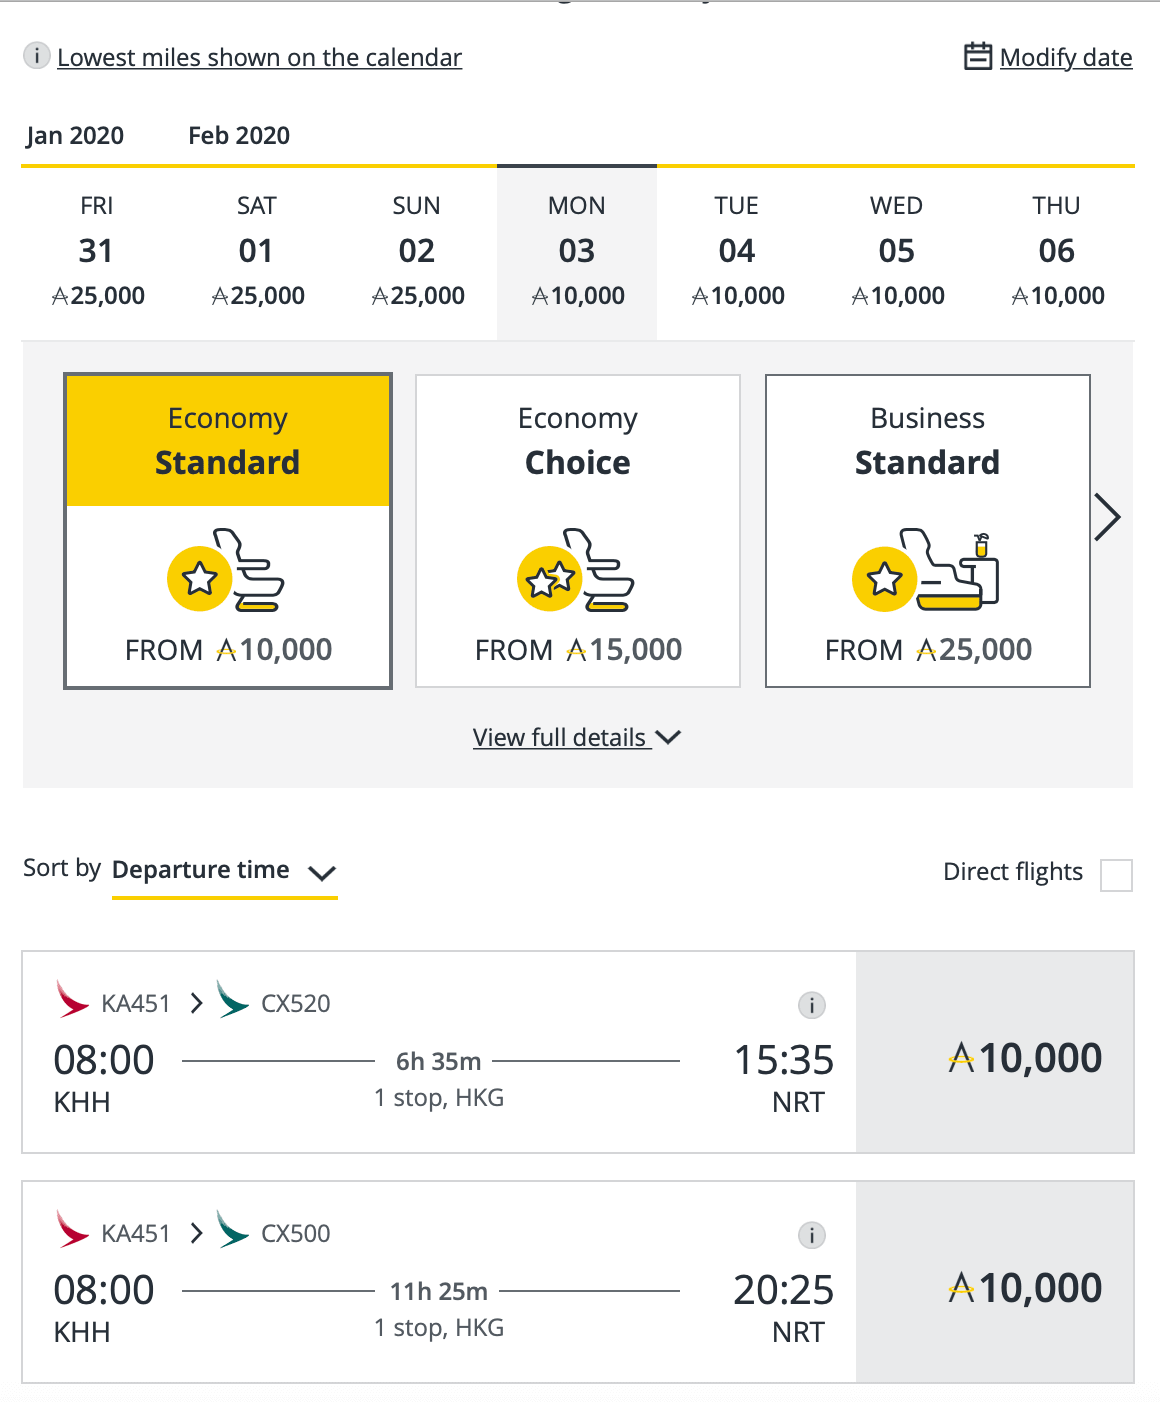This screenshot has height=1402, width=1160.
Task: Open the Sort by Departure time dropdown
Action: tap(224, 871)
